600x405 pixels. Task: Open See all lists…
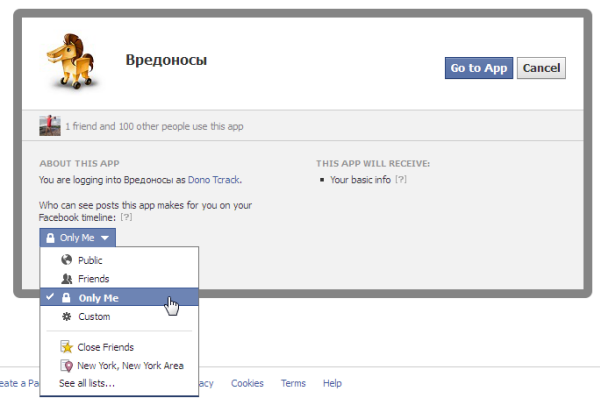click(x=87, y=383)
